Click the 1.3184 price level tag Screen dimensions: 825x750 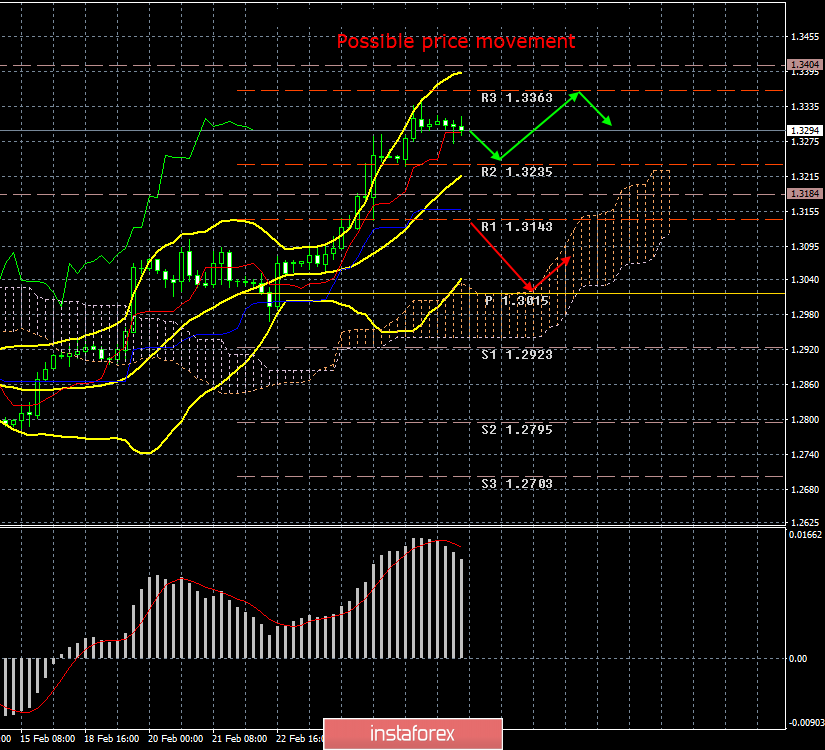804,194
